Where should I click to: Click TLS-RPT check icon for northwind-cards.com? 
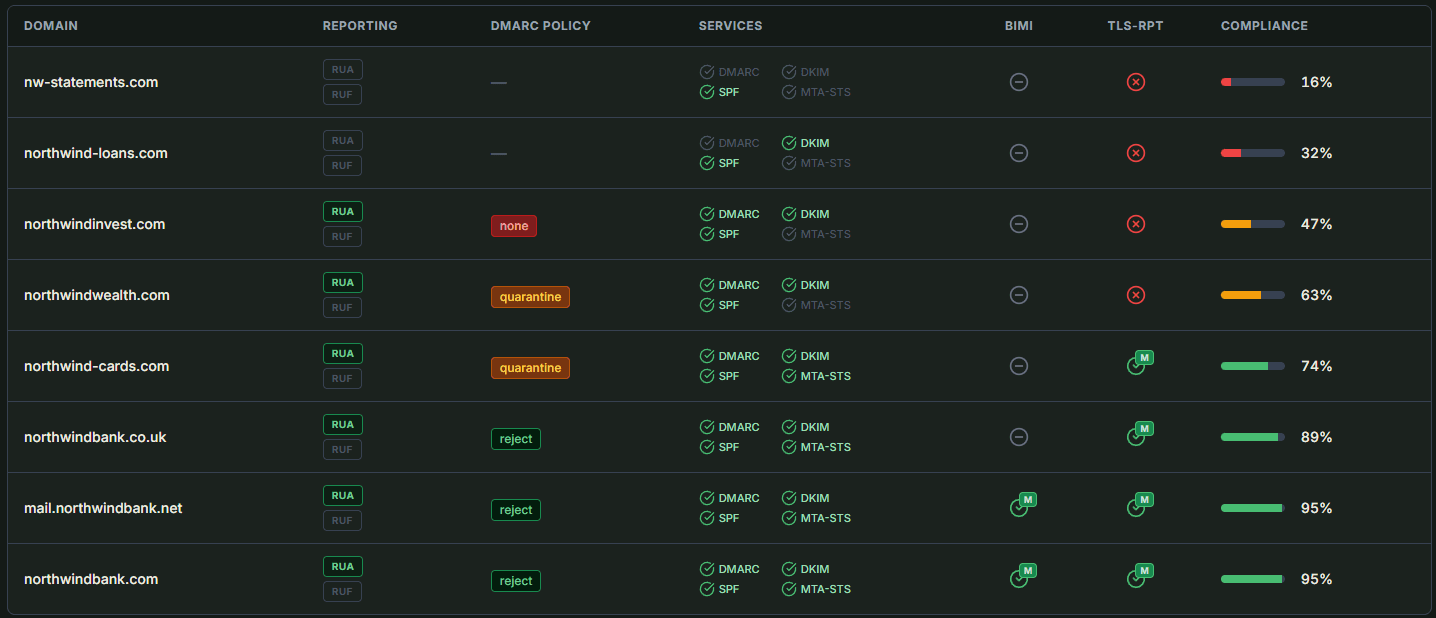(x=1136, y=366)
